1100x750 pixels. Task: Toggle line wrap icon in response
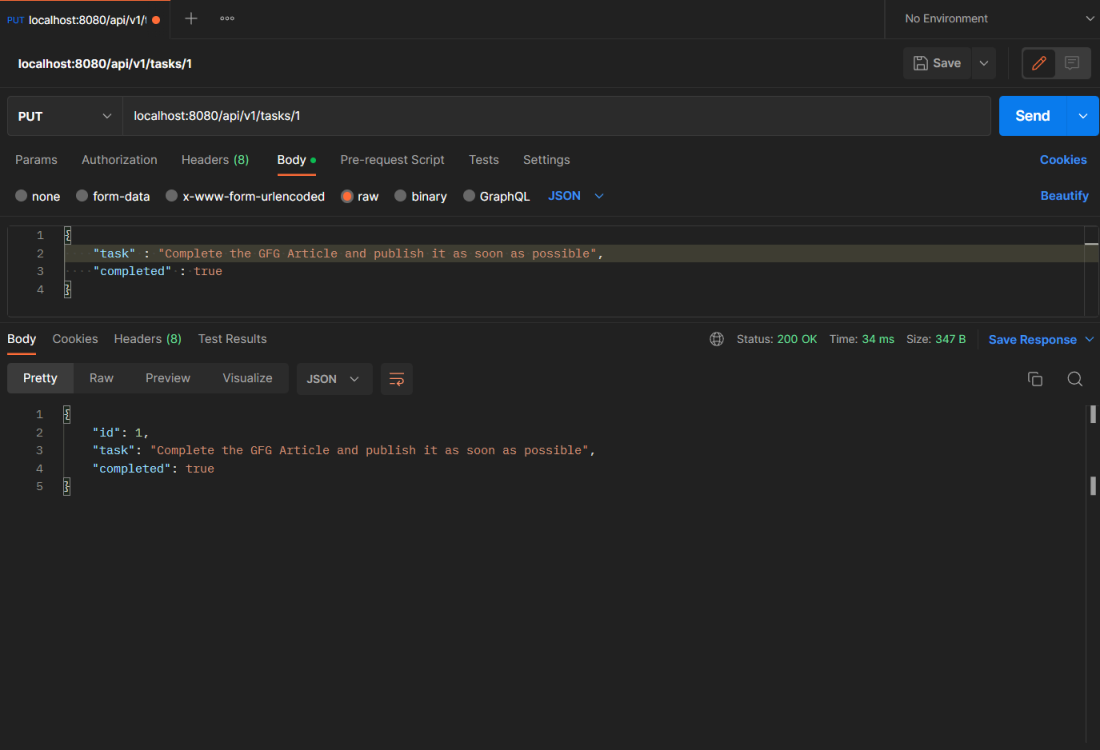coord(396,379)
